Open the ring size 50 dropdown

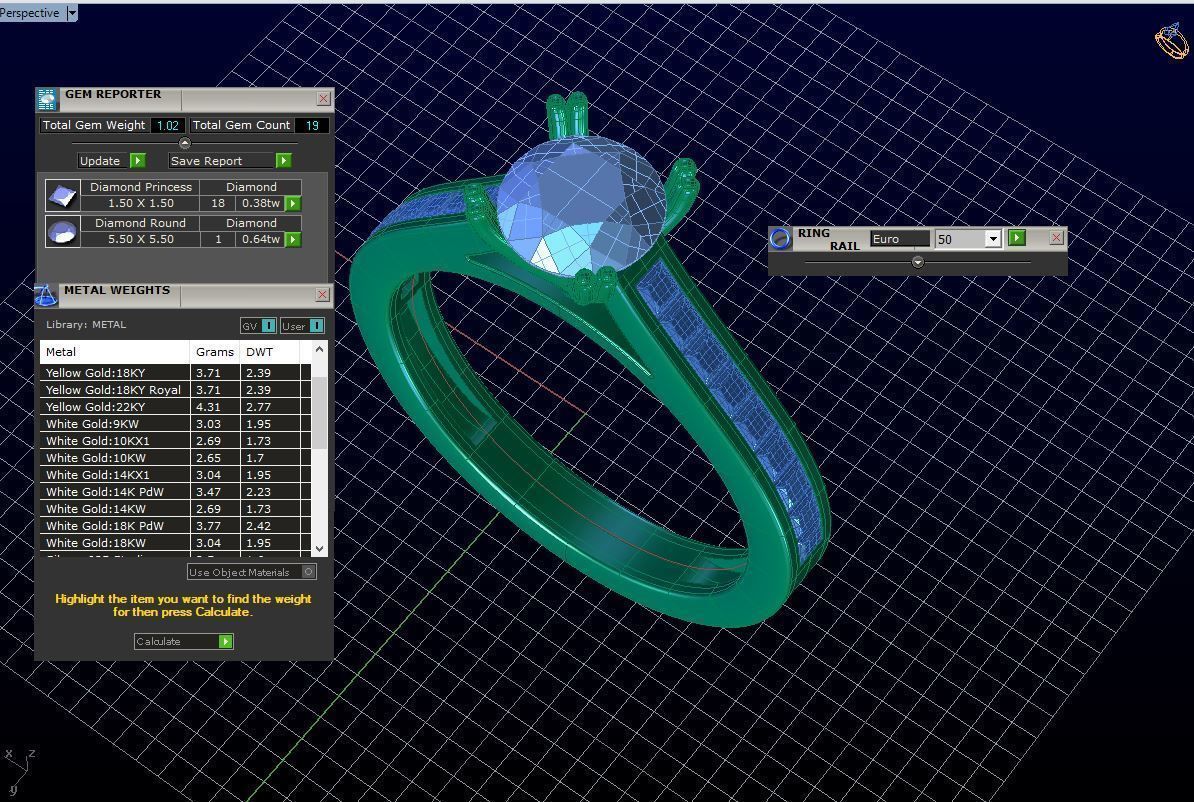(x=992, y=239)
